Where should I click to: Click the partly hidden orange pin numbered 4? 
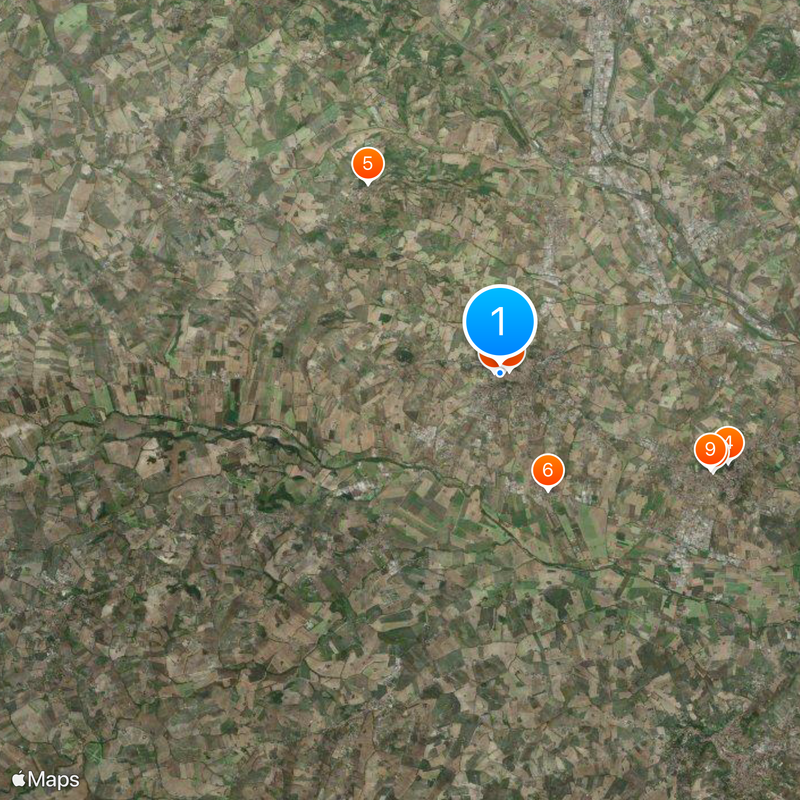coord(735,442)
